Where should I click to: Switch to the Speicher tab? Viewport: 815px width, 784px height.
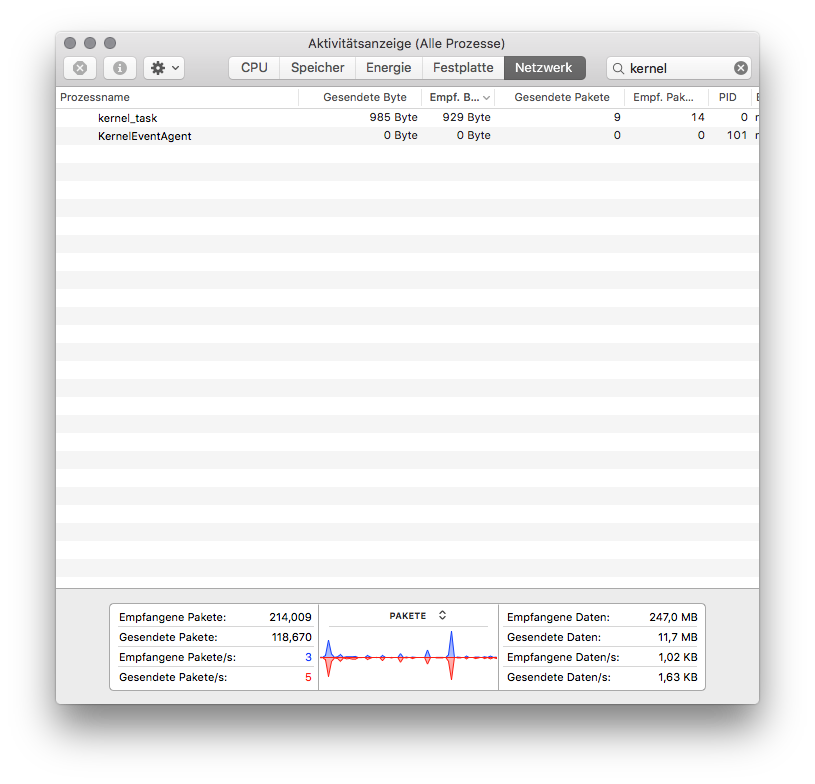[317, 67]
